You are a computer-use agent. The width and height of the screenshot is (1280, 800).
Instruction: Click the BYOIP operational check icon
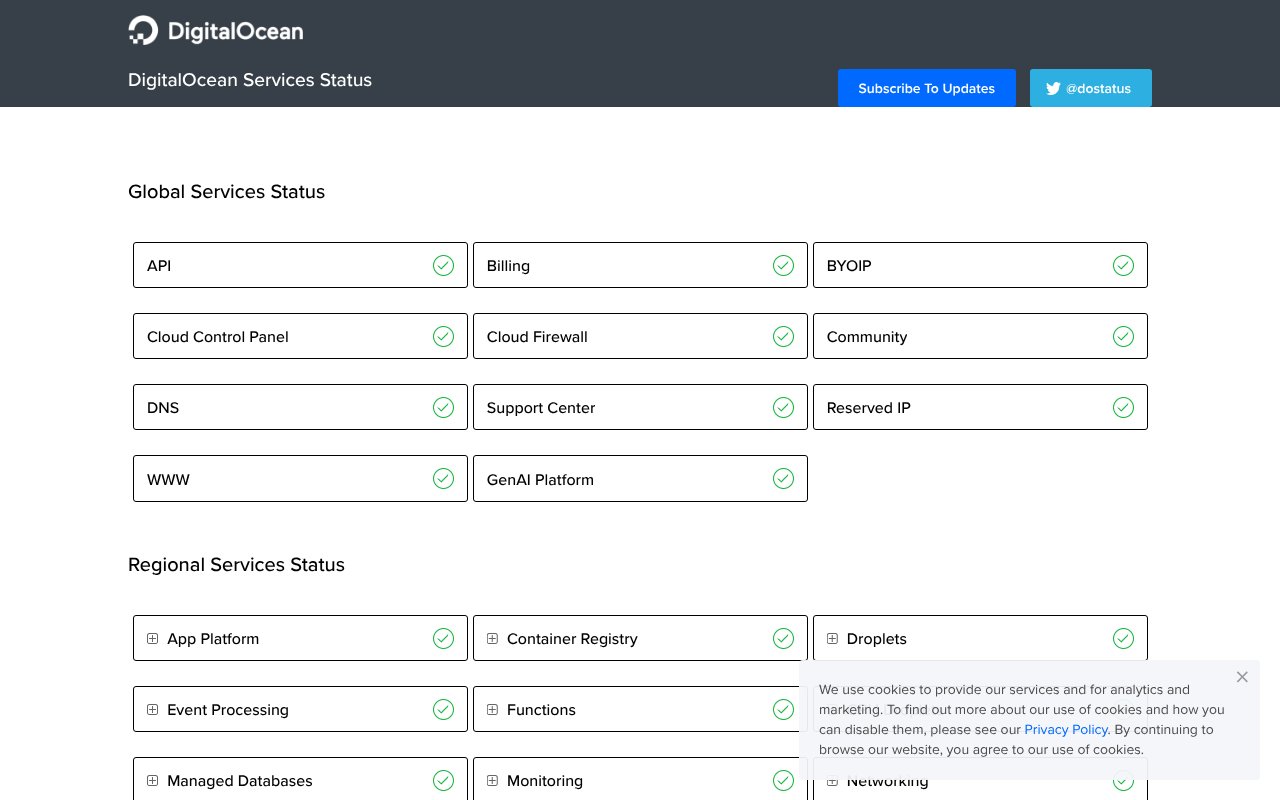tap(1123, 265)
